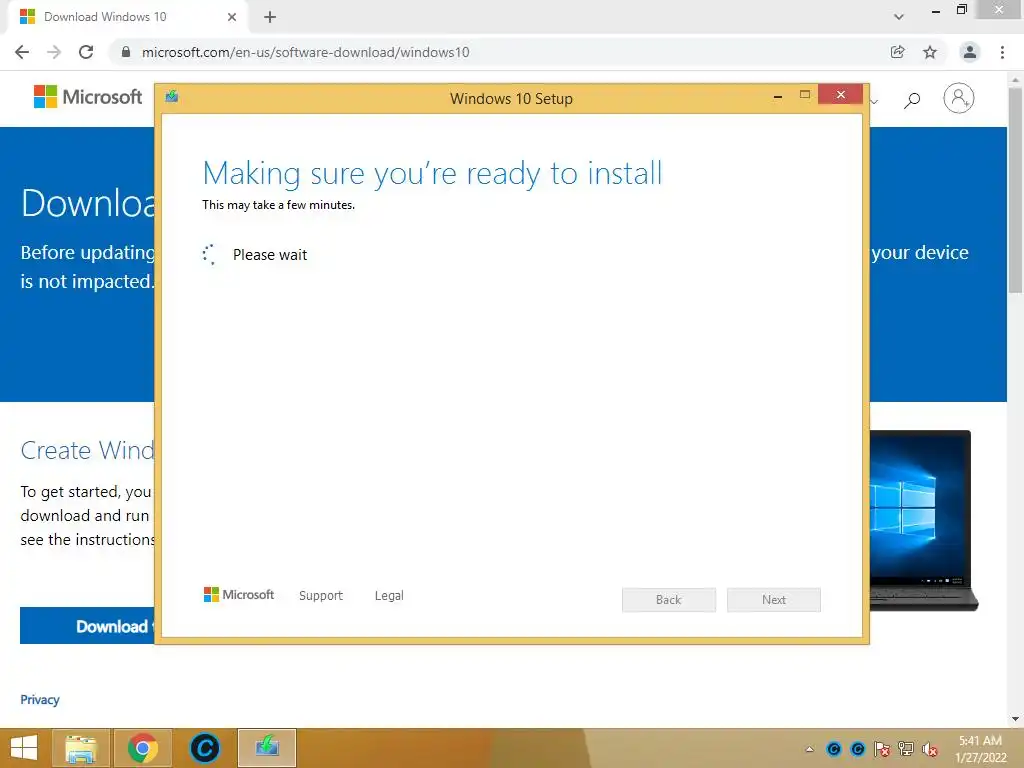Reload the Microsoft download page

pyautogui.click(x=86, y=52)
